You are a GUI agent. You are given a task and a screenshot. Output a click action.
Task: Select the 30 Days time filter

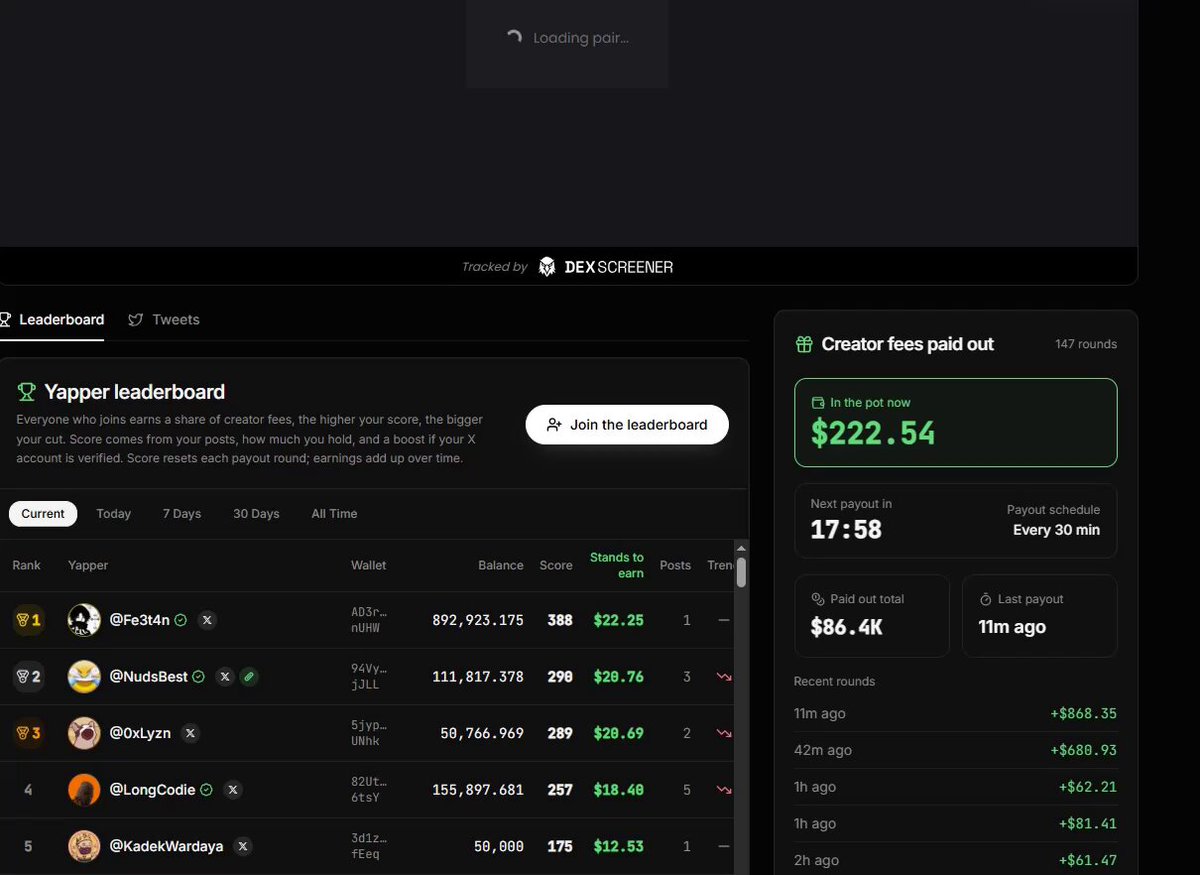coord(256,514)
